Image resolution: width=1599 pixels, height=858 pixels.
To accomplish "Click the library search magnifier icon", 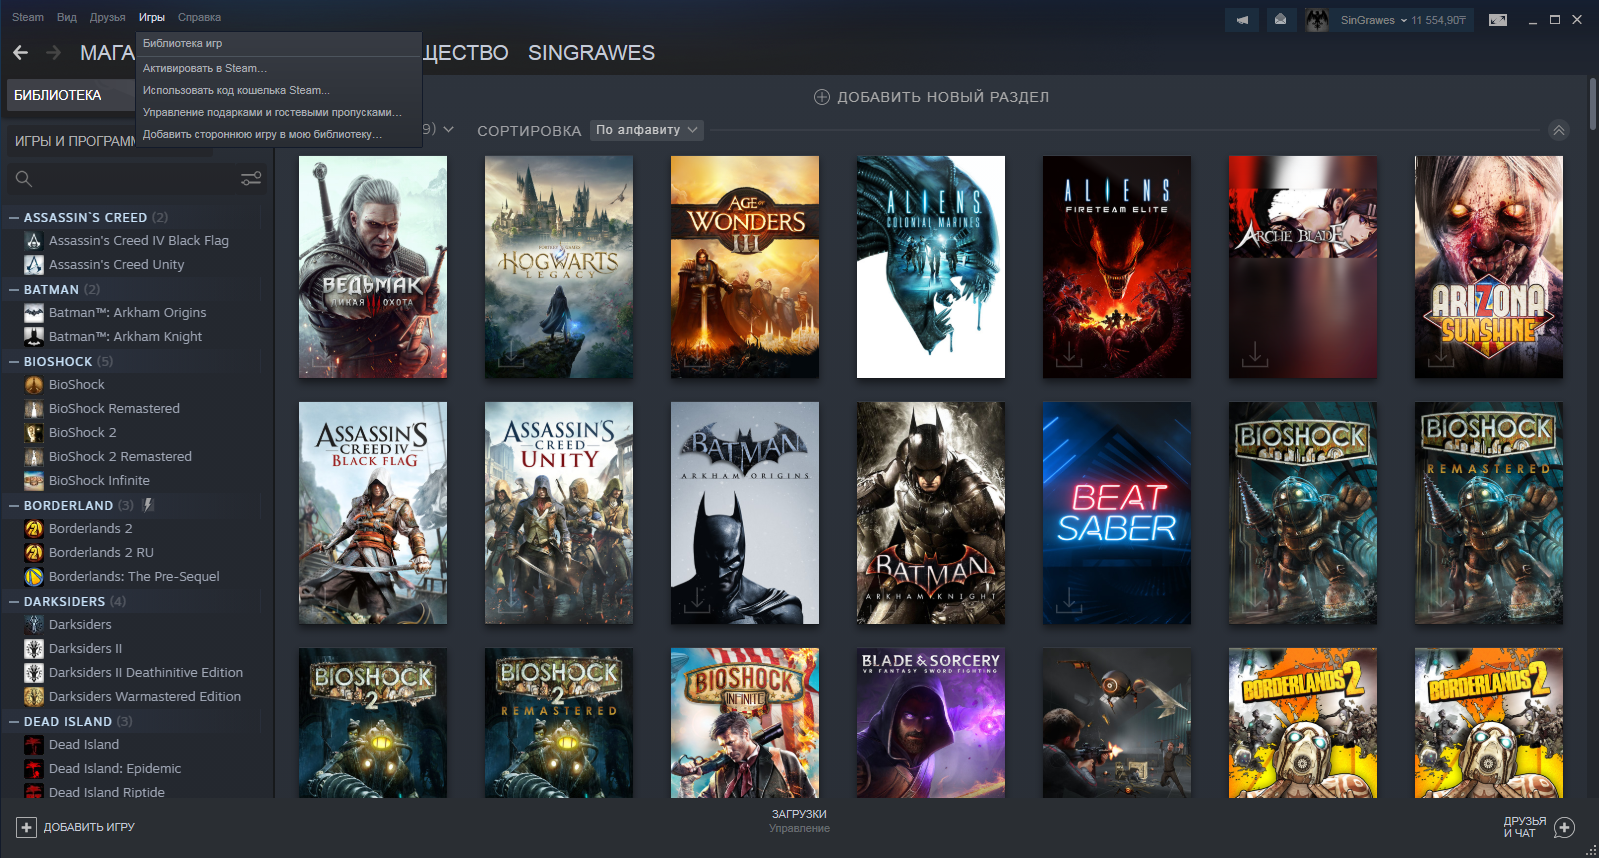I will click(x=24, y=179).
